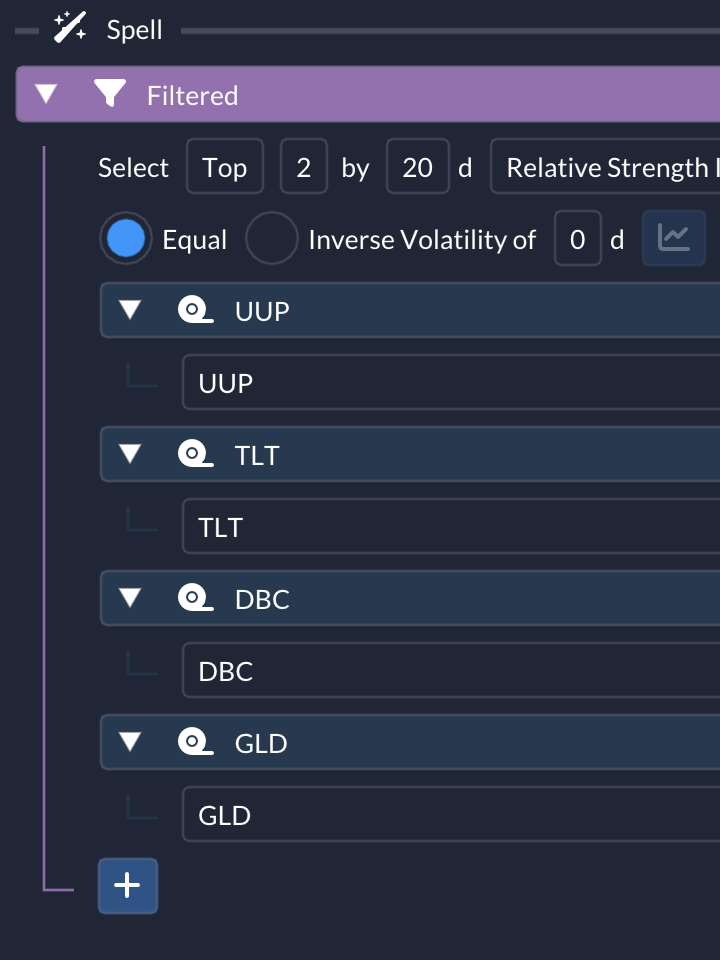Collapse the DBC group triangle
This screenshot has width=720, height=960.
click(130, 598)
